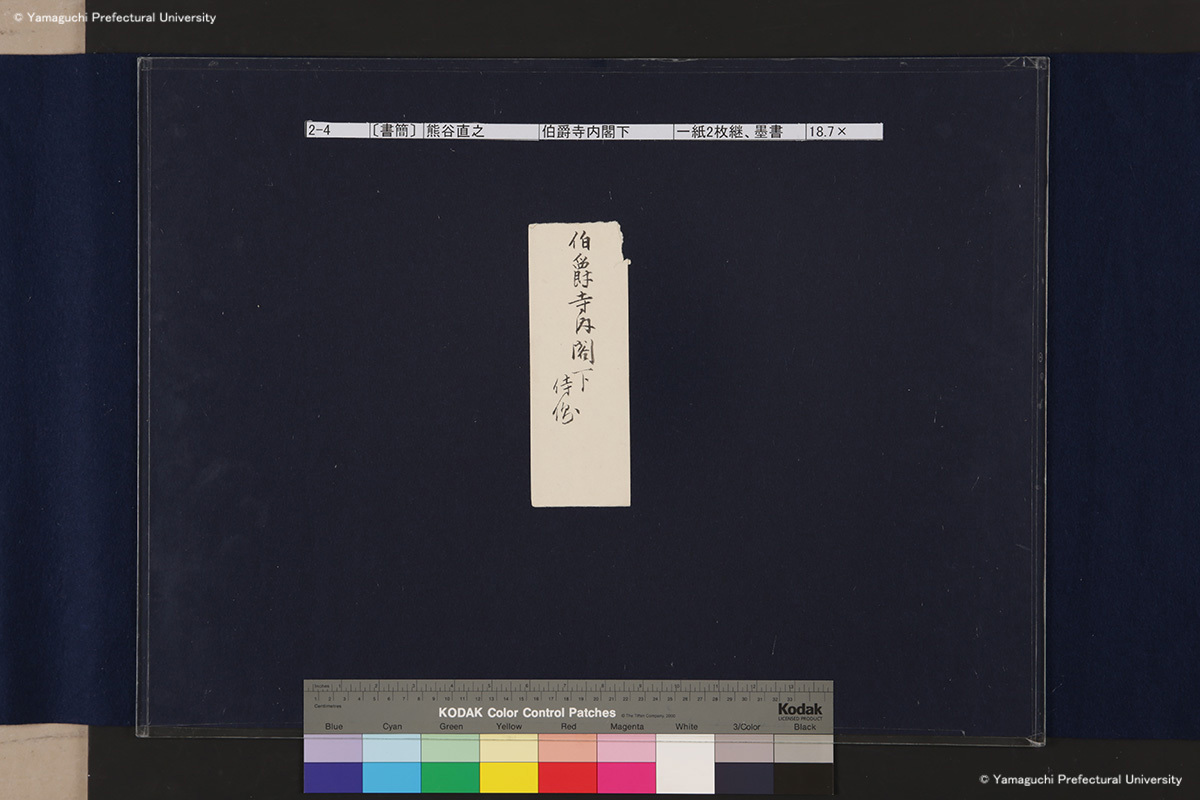
Task: Select the 一紙2枚継、墨書 description cell
Action: pyautogui.click(x=739, y=131)
